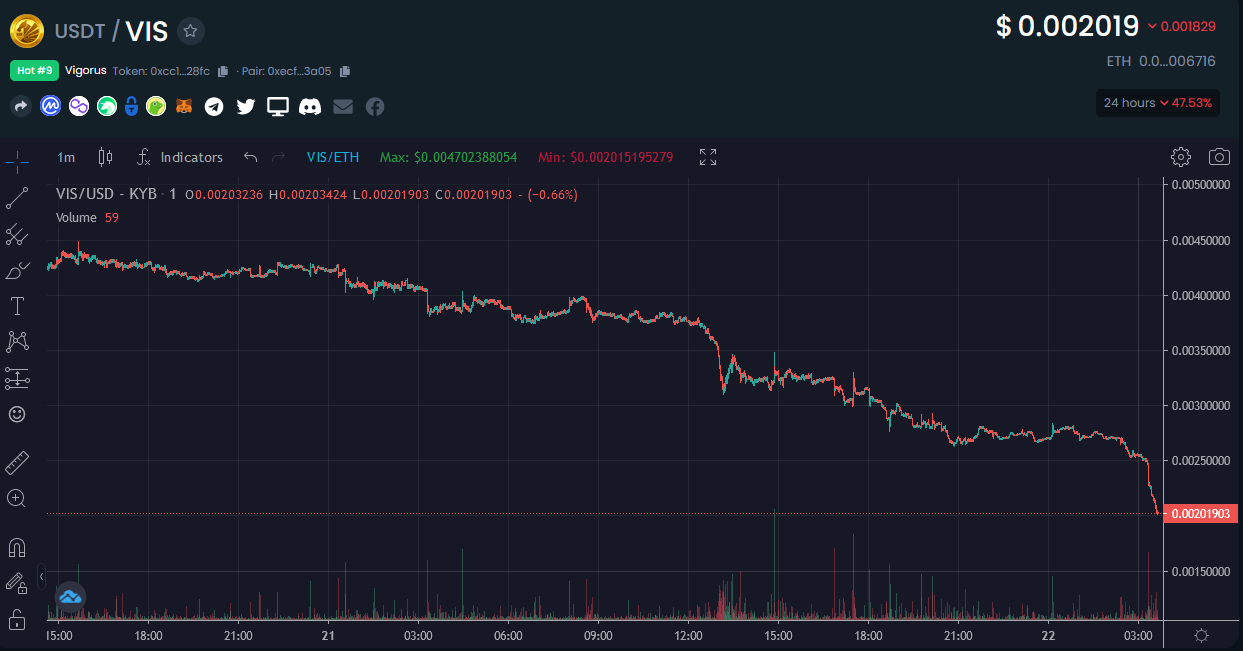The width and height of the screenshot is (1243, 651).
Task: Select the Trend Line drawing tool
Action: click(x=17, y=197)
